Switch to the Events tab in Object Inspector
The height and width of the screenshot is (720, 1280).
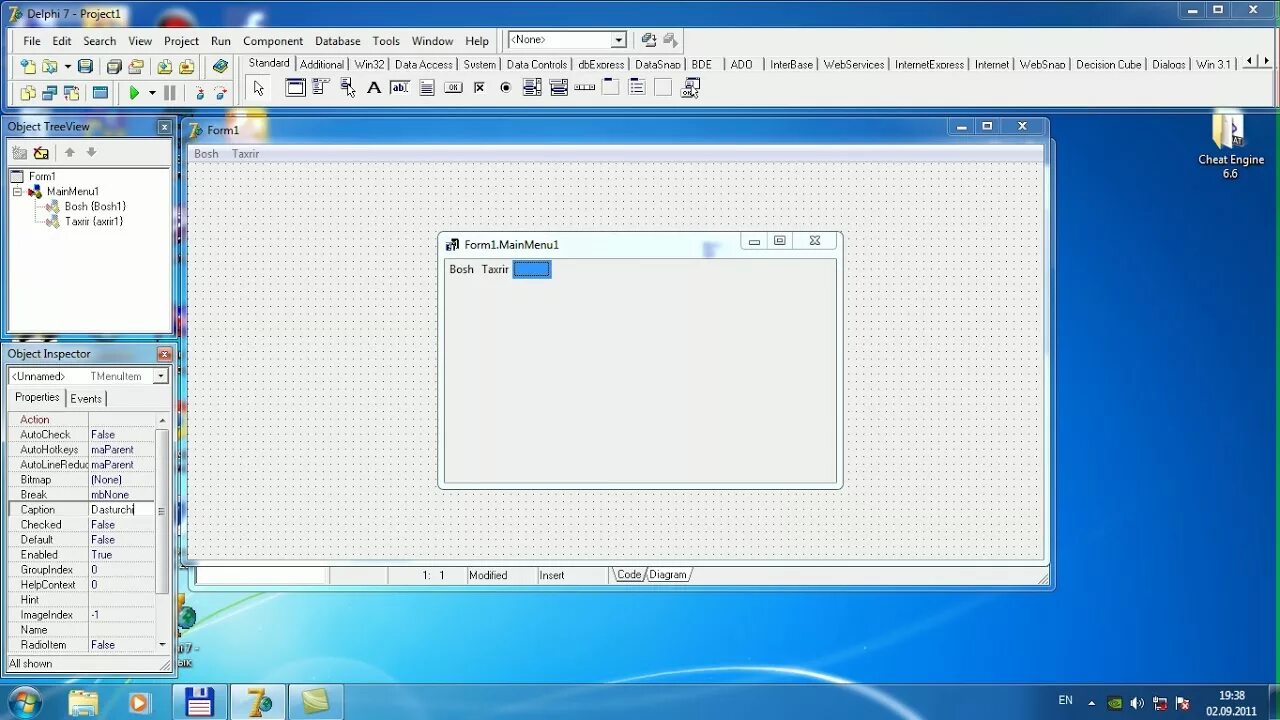pyautogui.click(x=86, y=398)
